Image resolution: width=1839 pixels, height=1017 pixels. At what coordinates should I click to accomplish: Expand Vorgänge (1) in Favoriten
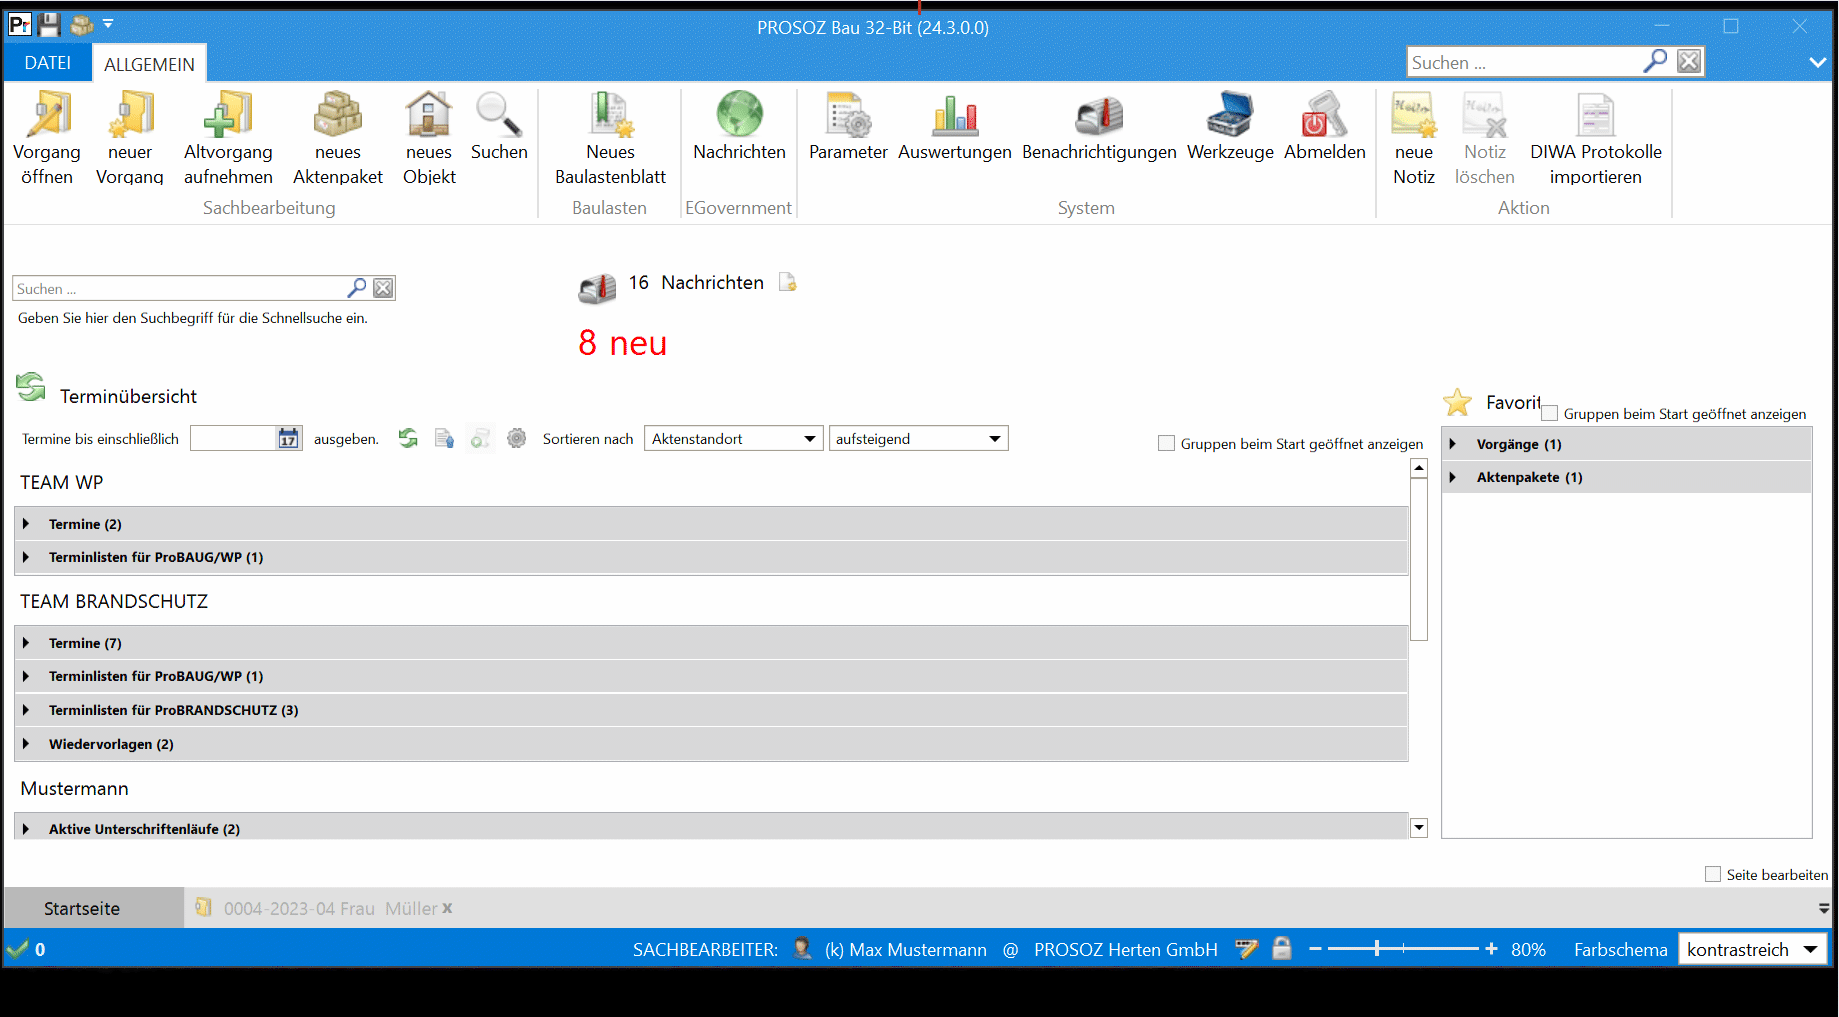click(x=1453, y=444)
